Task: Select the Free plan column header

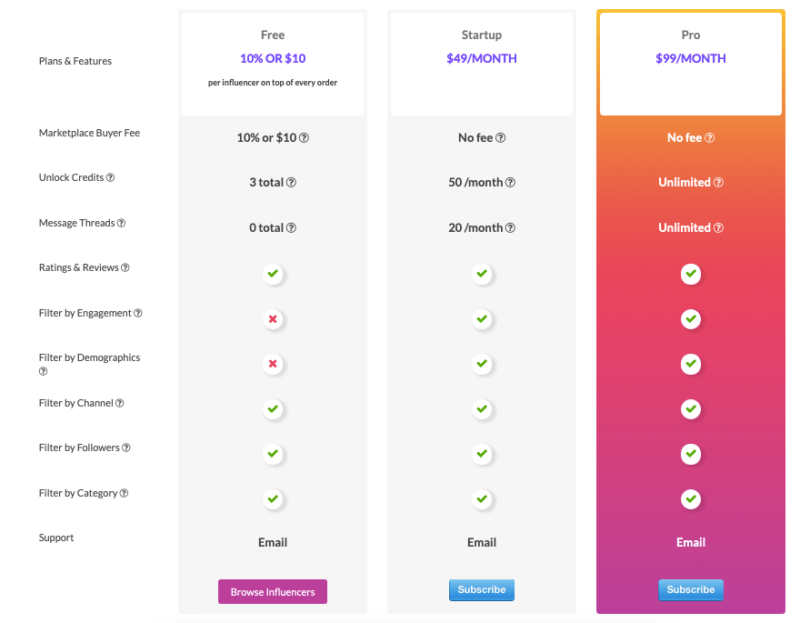Action: [272, 60]
